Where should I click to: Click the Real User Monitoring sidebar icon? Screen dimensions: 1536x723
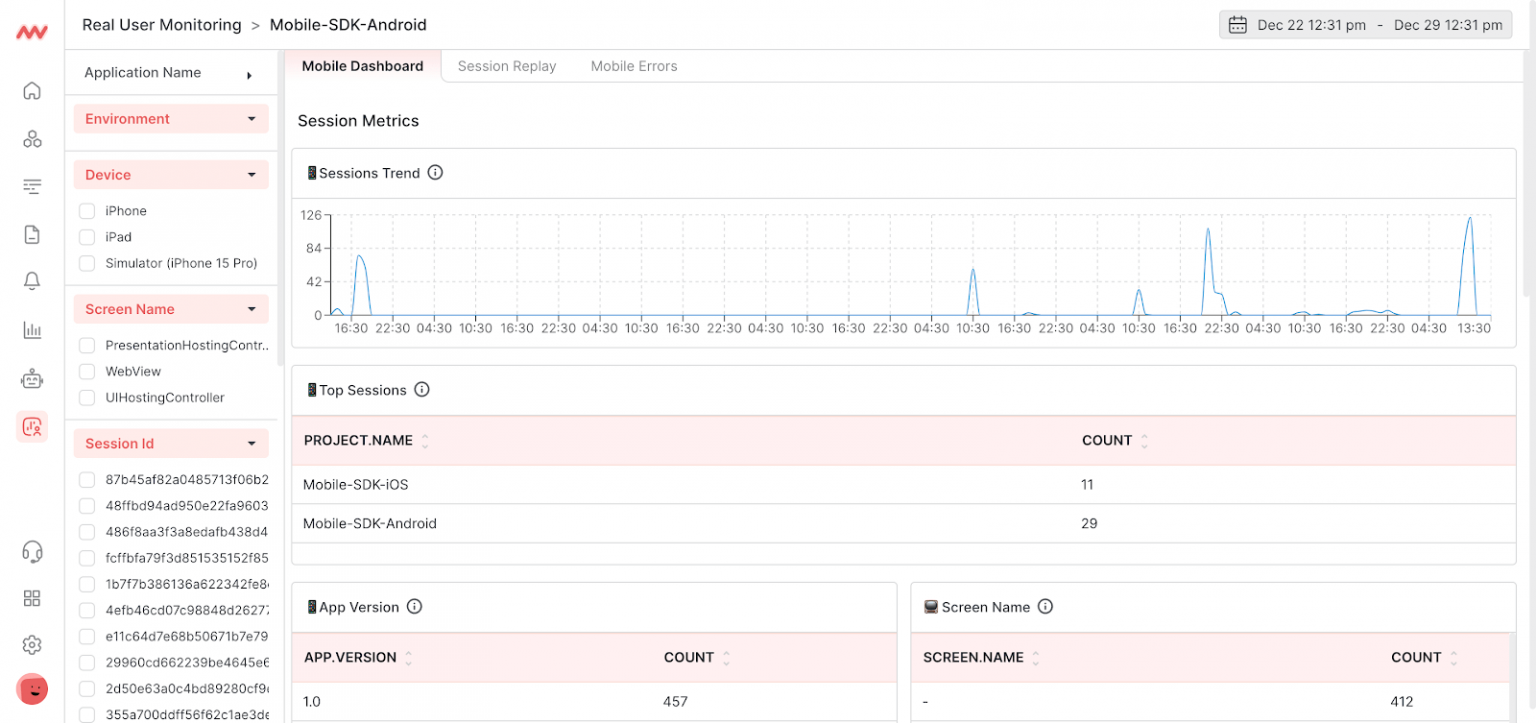[x=32, y=427]
